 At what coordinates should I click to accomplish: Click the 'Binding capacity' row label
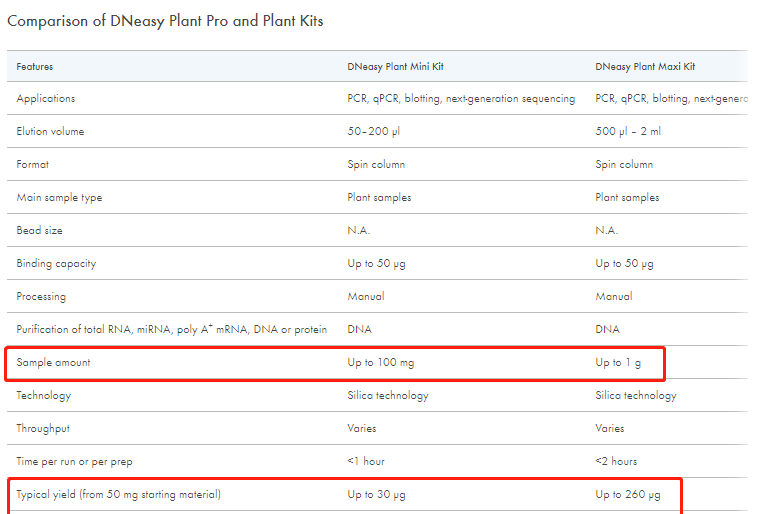pos(56,264)
